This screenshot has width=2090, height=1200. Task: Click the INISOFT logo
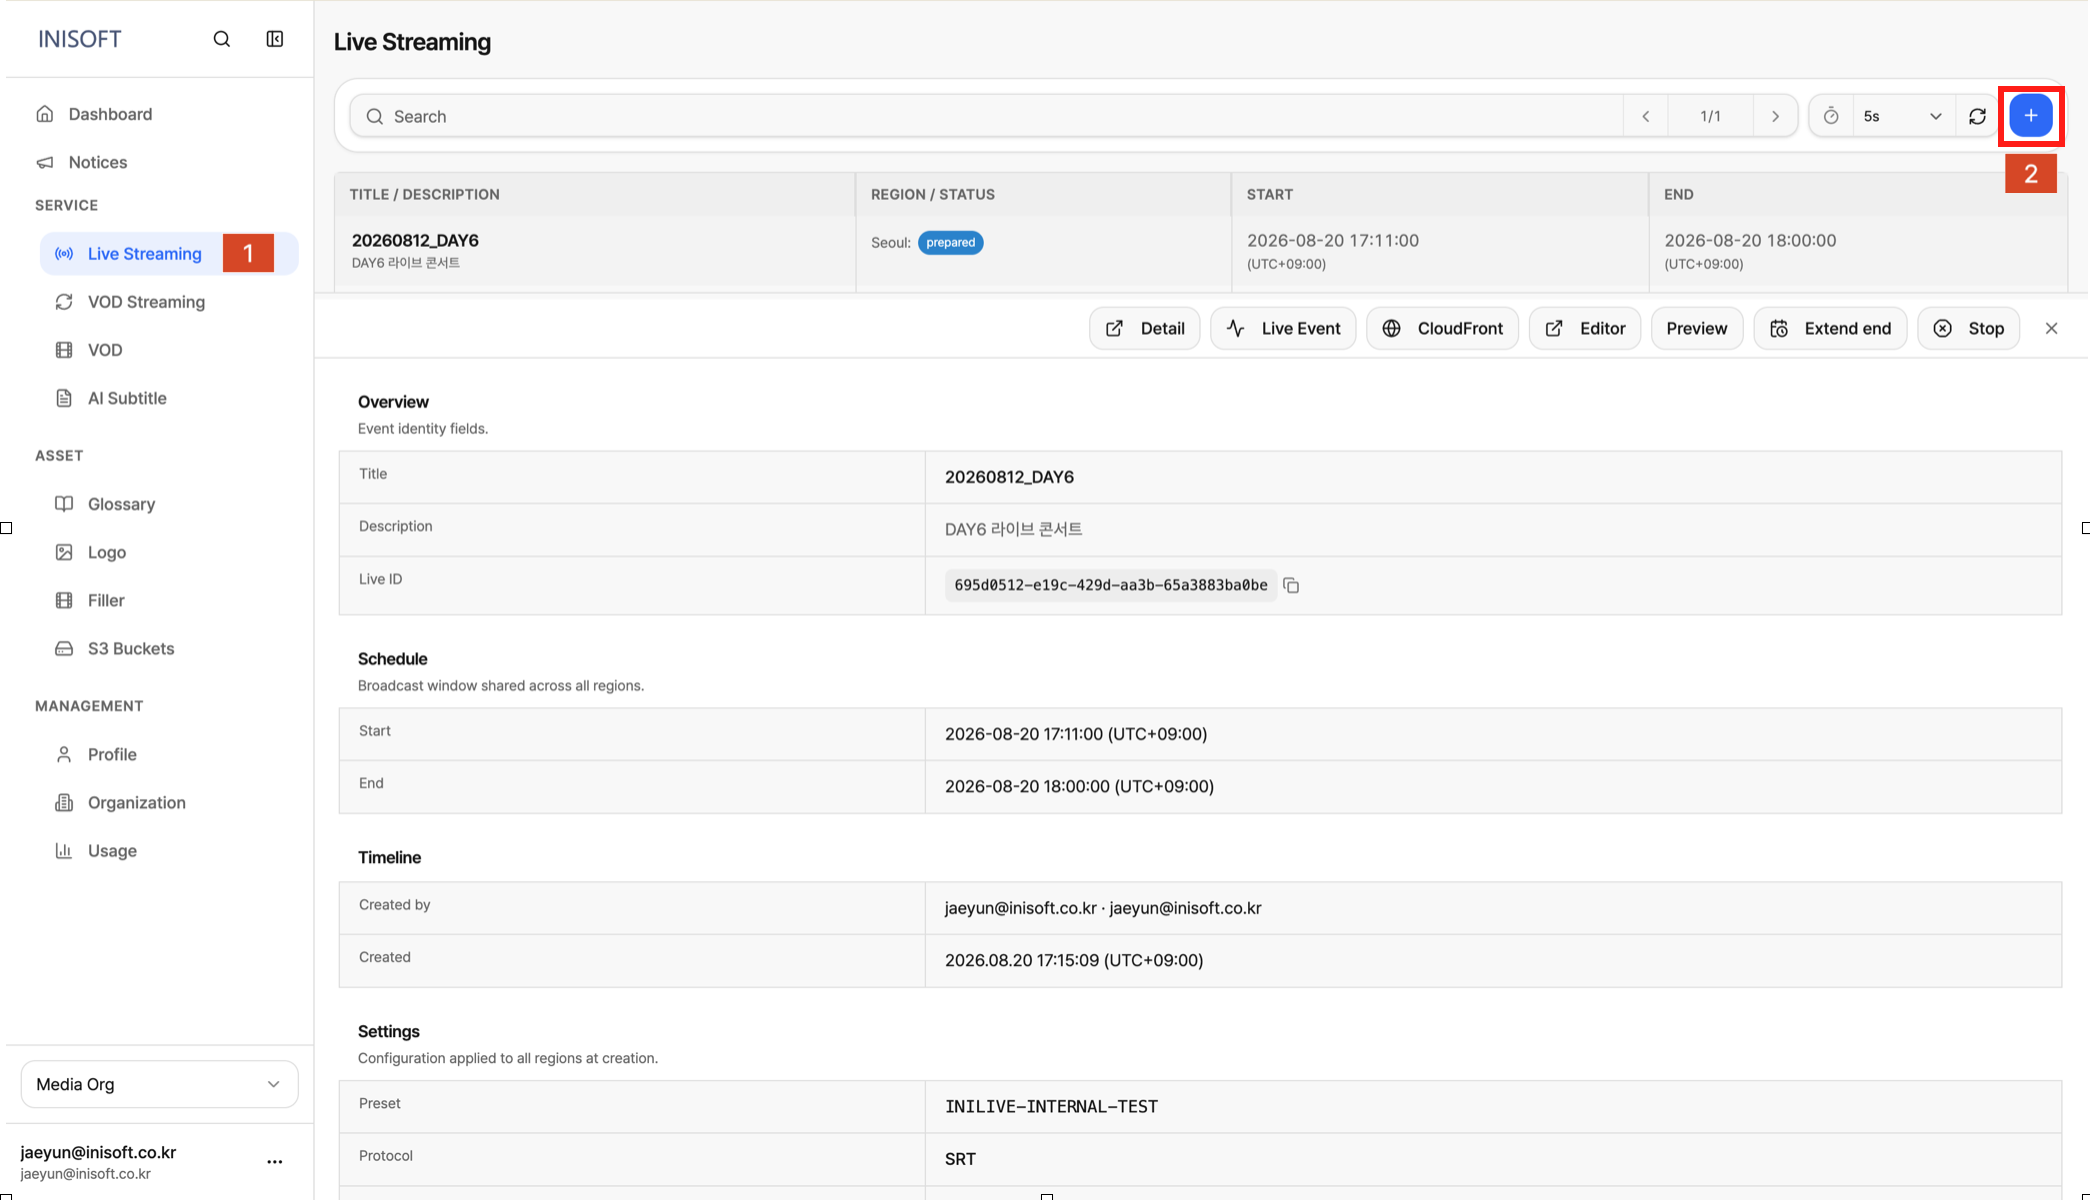click(x=79, y=39)
